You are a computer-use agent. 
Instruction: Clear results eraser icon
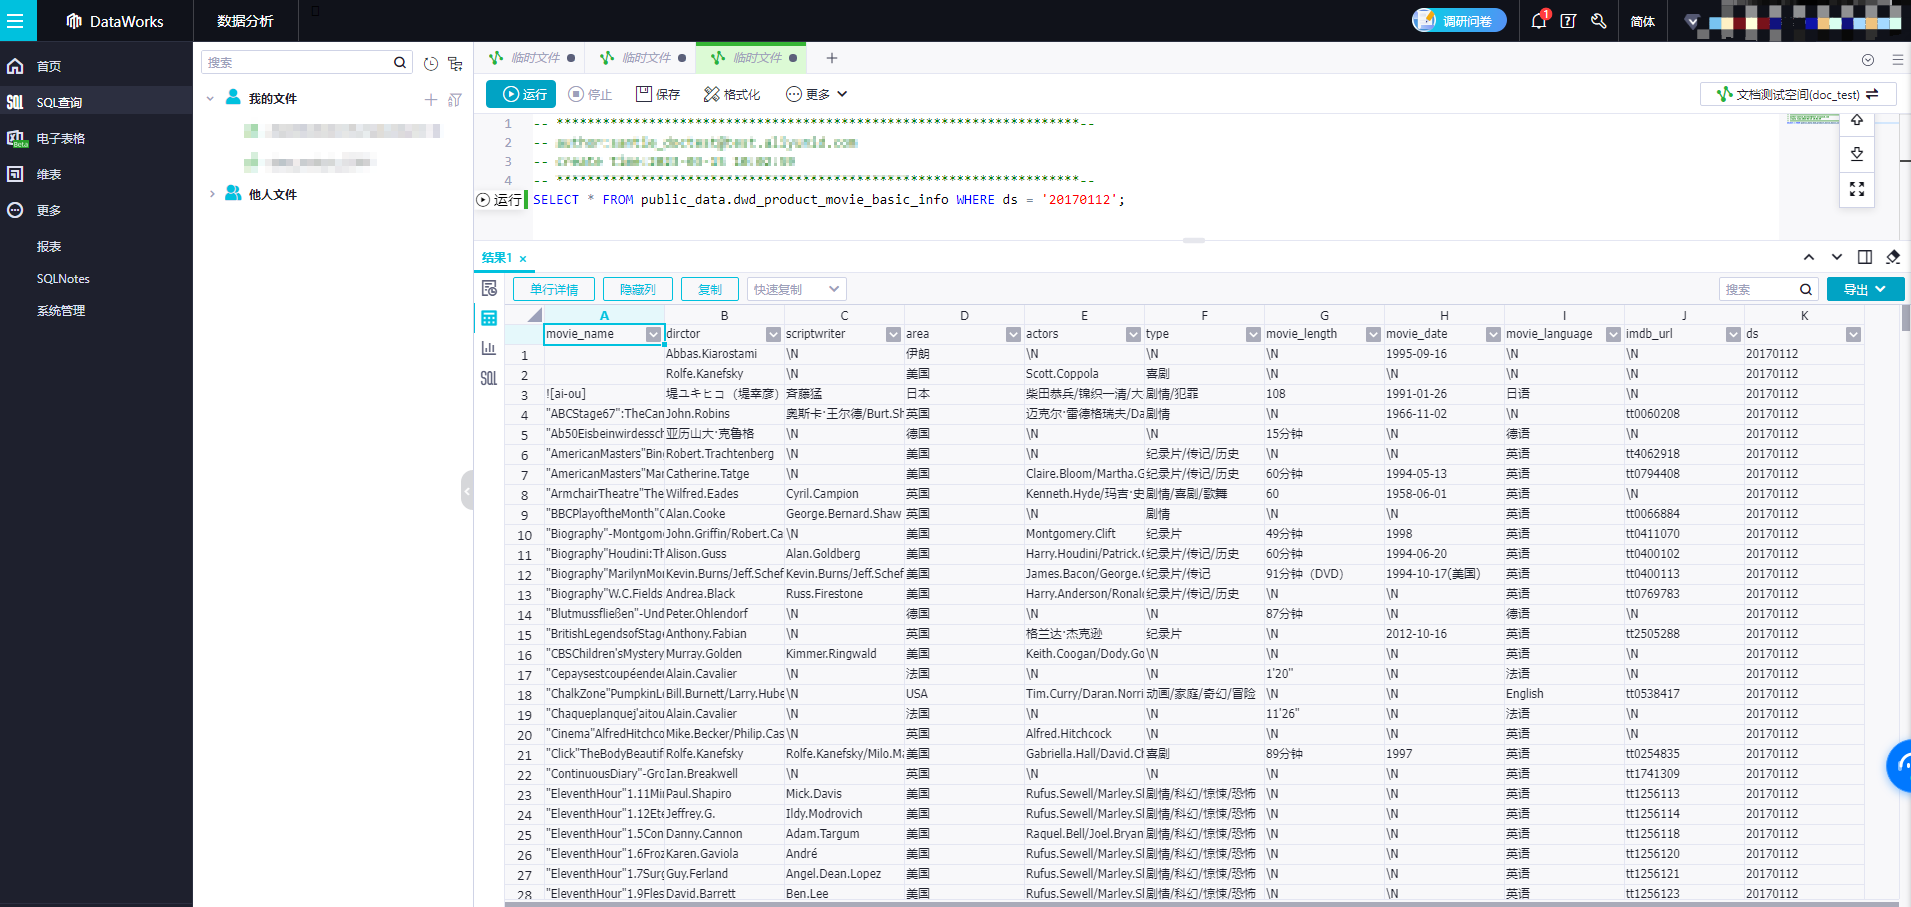coord(1893,257)
